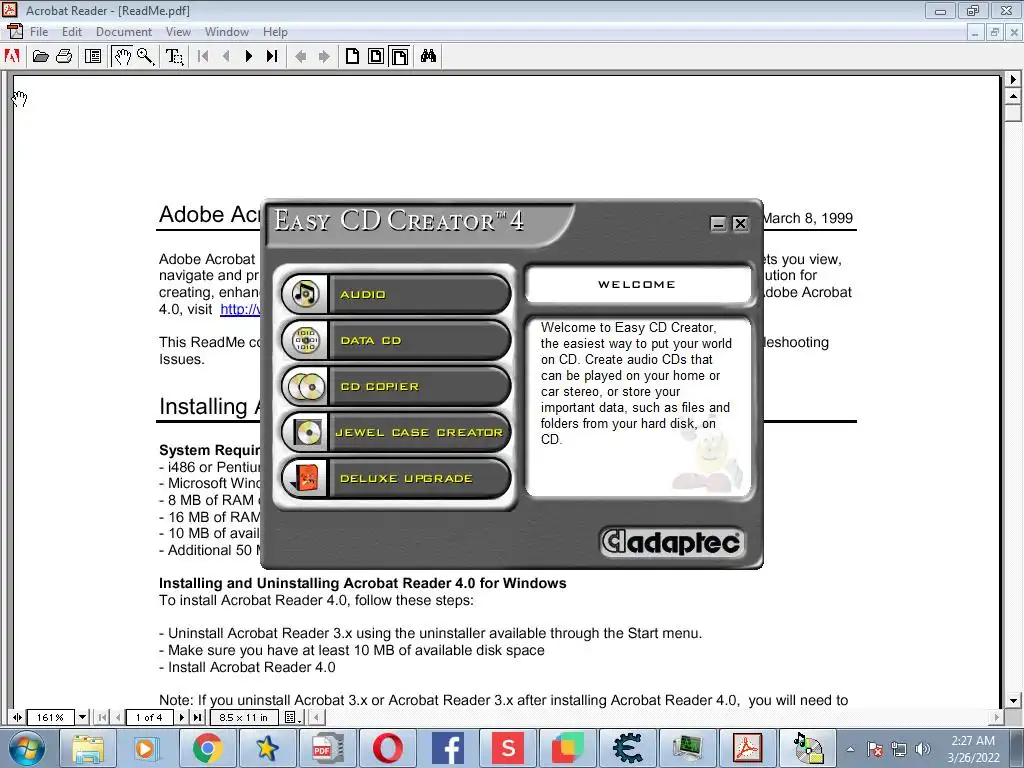Close the Easy CD Creator dialog
The image size is (1024, 768).
(x=740, y=224)
